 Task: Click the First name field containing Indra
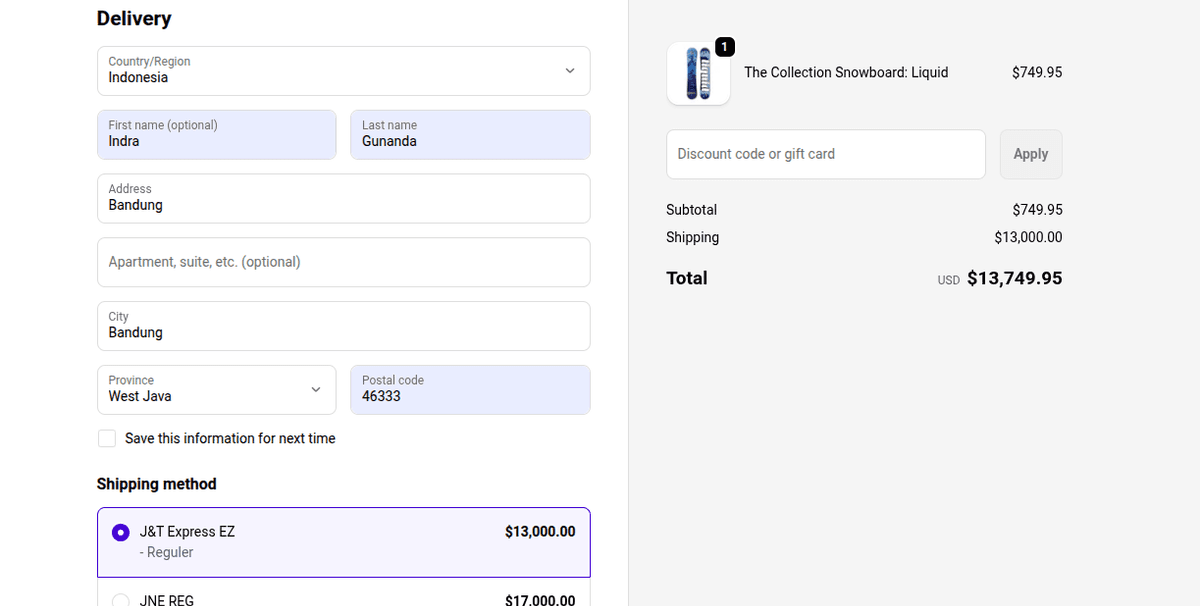pos(216,135)
